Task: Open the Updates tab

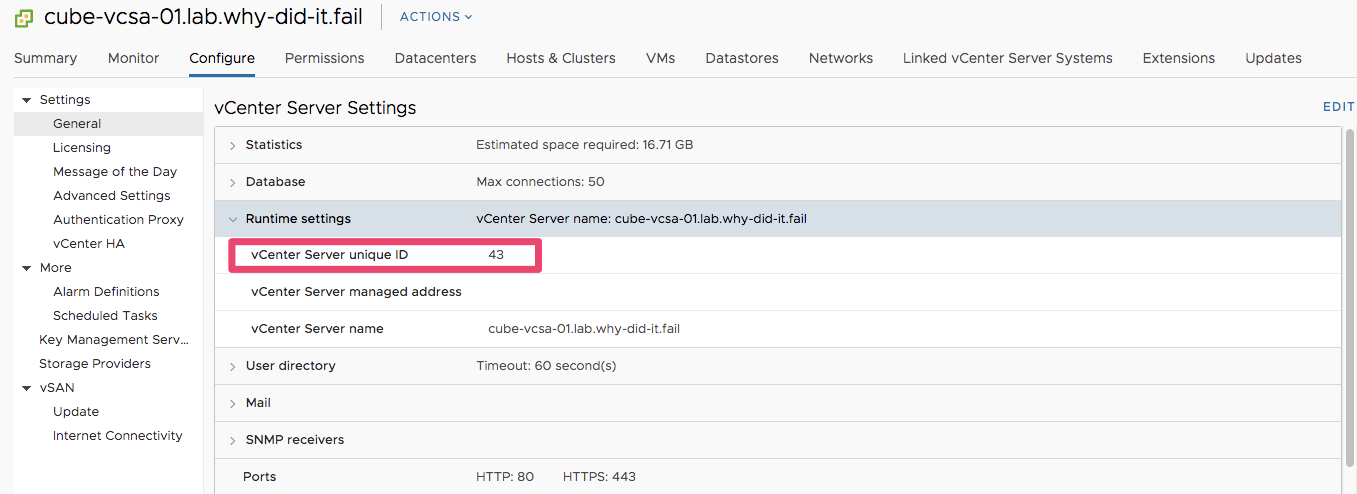Action: [1274, 58]
